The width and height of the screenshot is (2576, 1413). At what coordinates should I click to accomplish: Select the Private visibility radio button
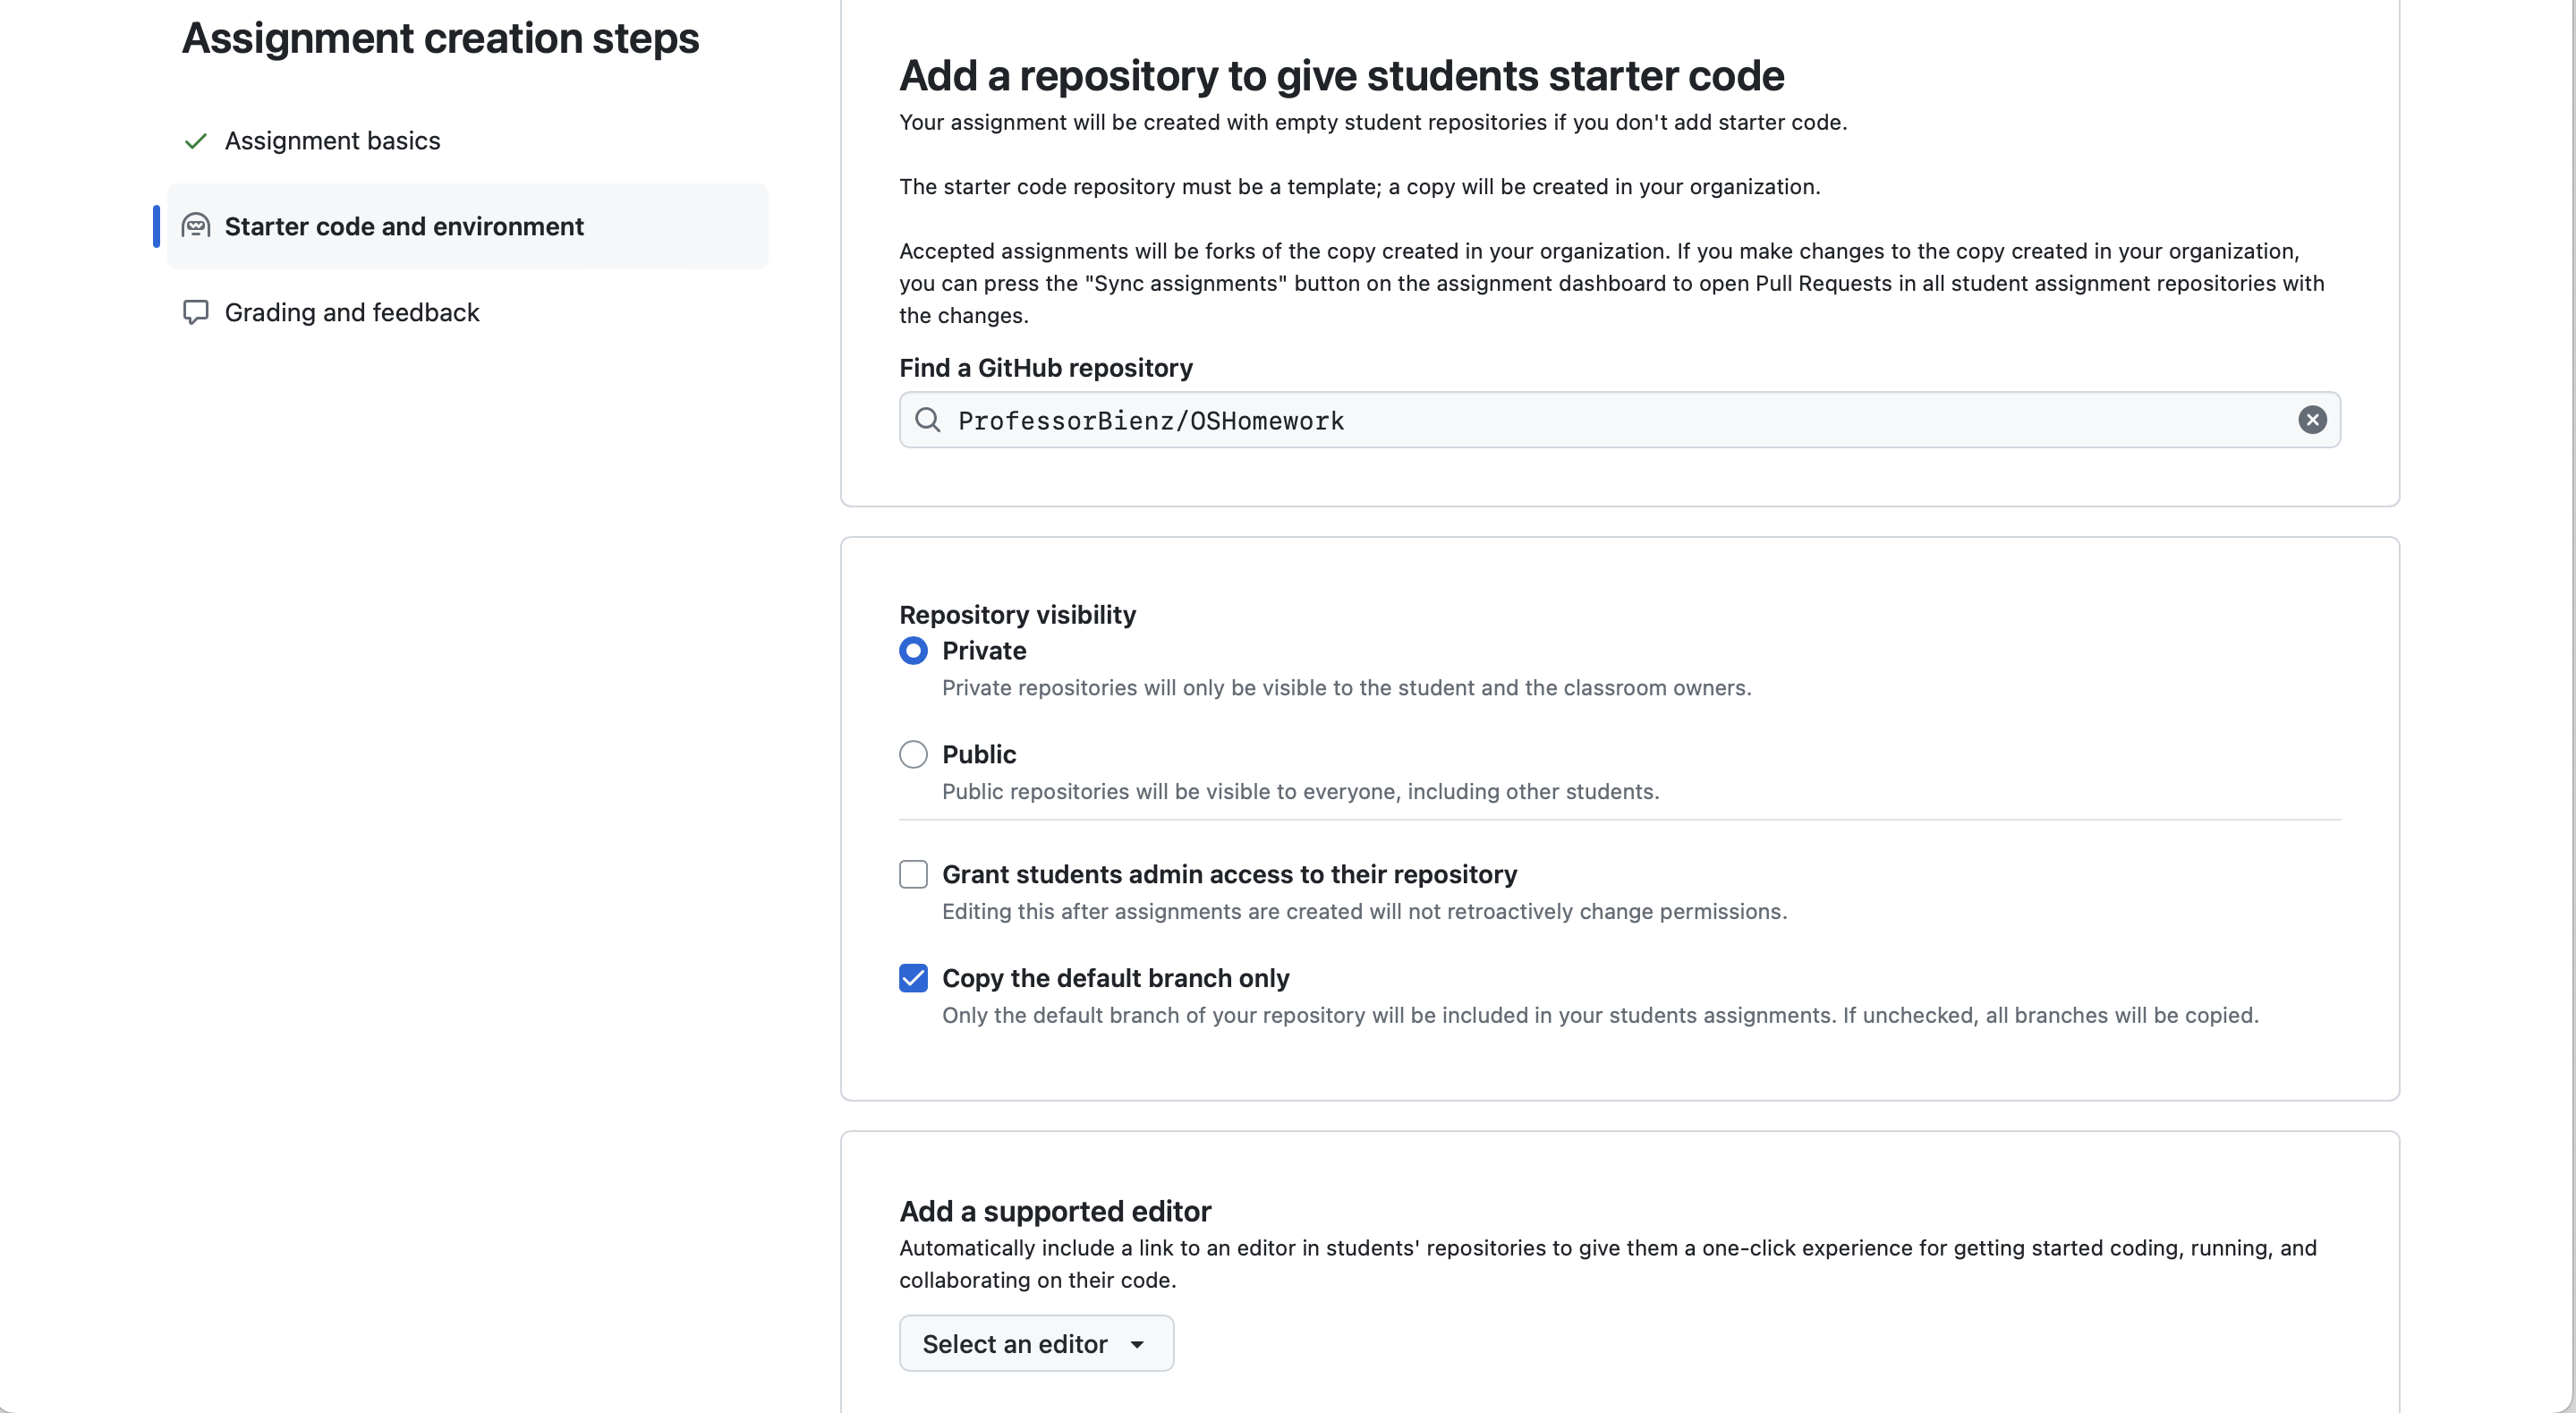click(x=913, y=651)
